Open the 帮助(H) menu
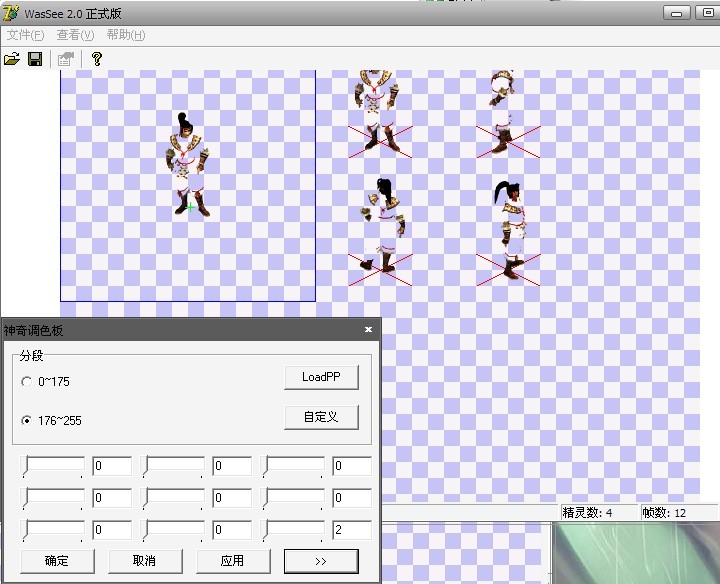Screen dimensions: 720x584 click(126, 35)
